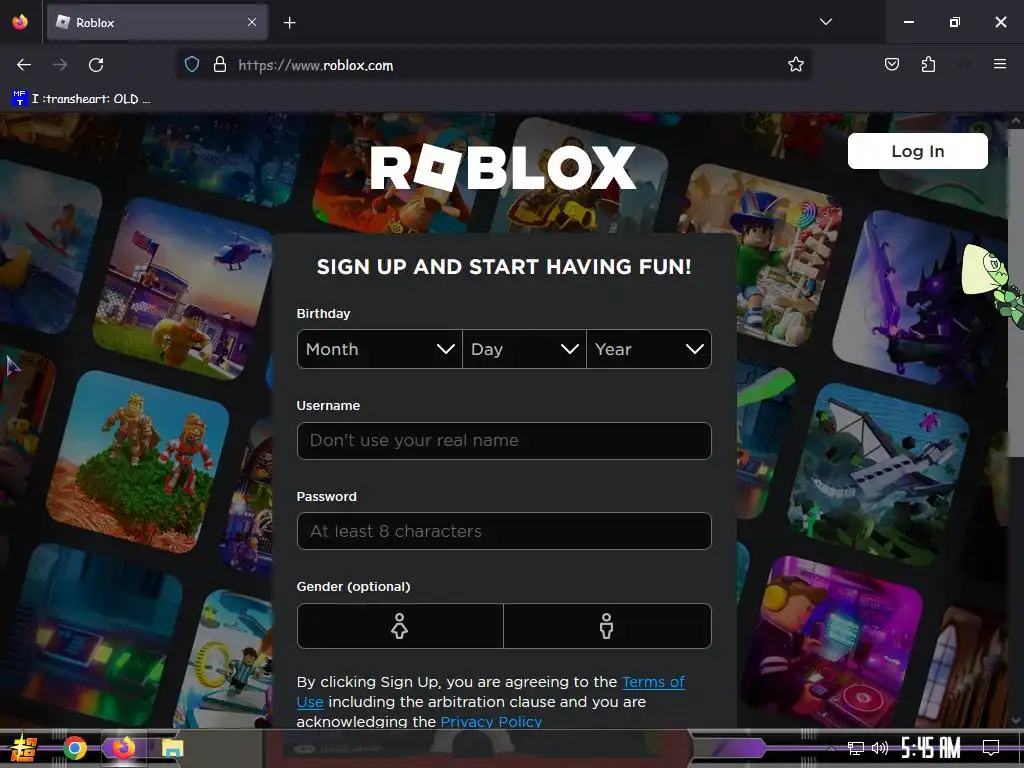Select the Roblox browser tab

click(157, 23)
